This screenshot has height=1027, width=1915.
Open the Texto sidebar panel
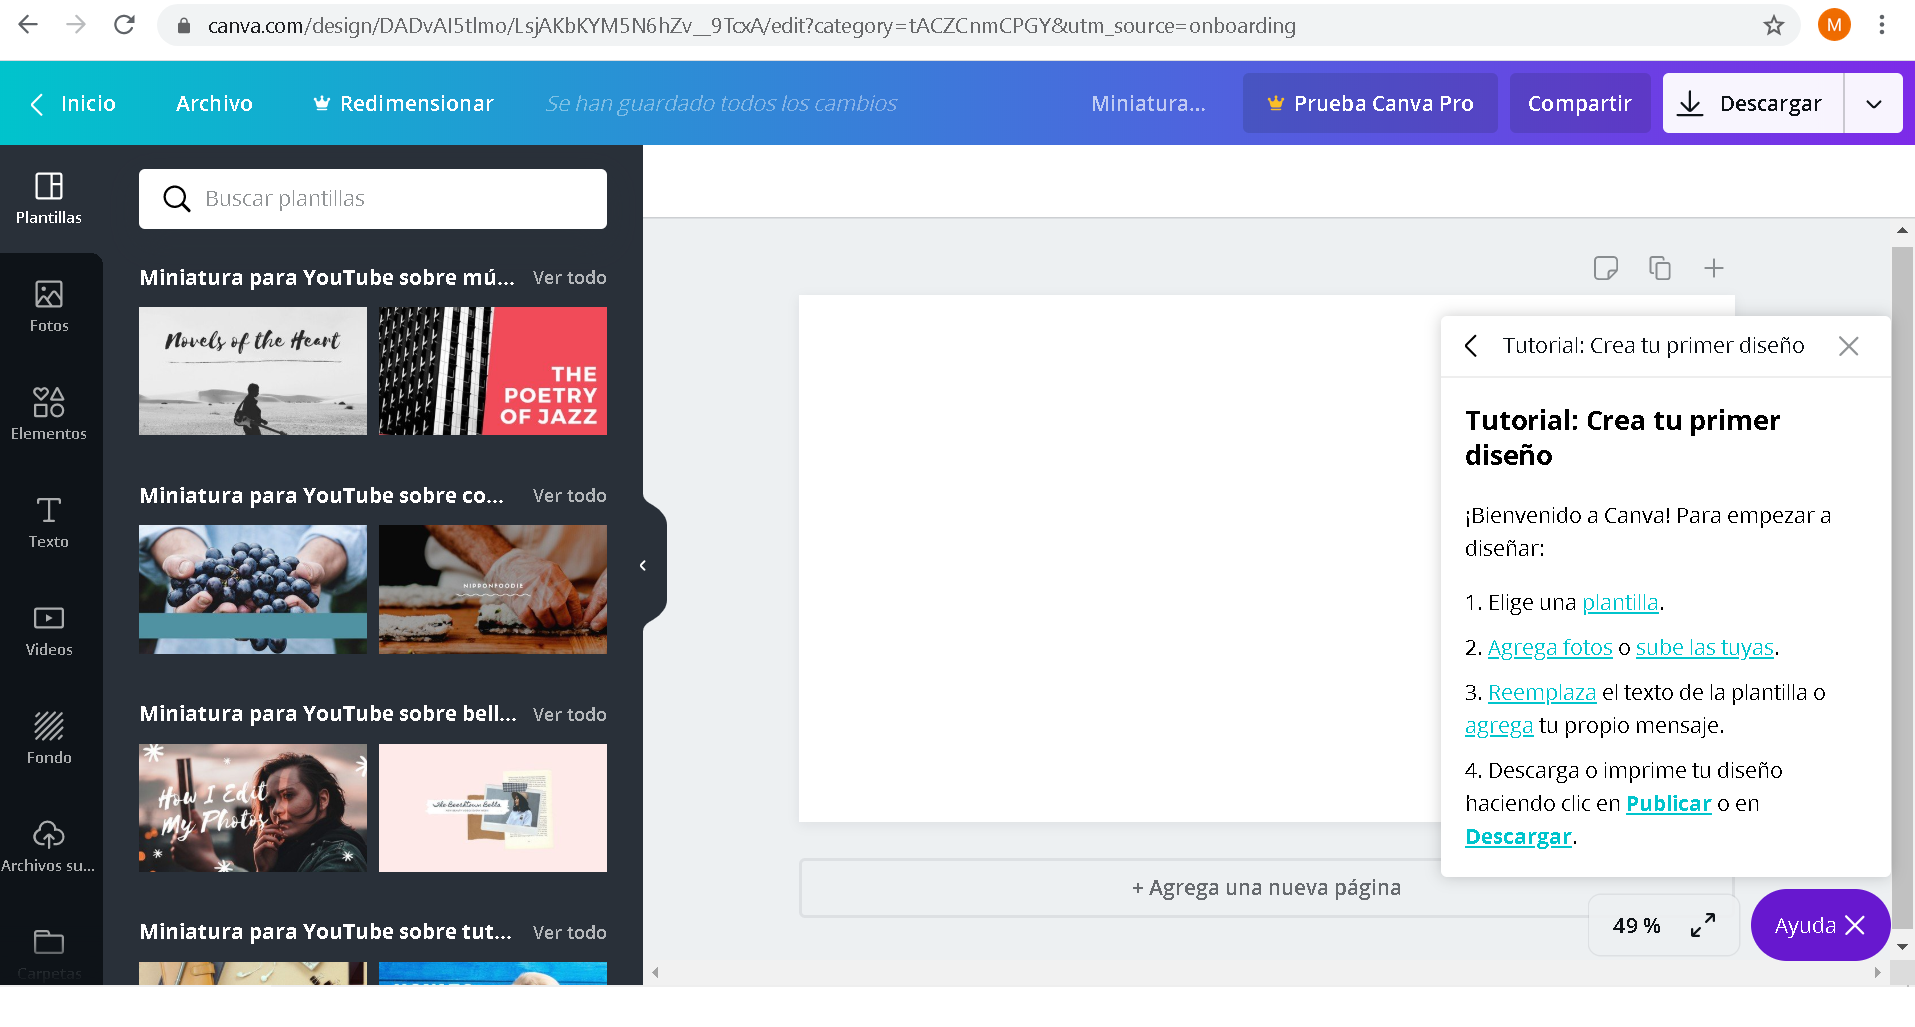(x=49, y=523)
